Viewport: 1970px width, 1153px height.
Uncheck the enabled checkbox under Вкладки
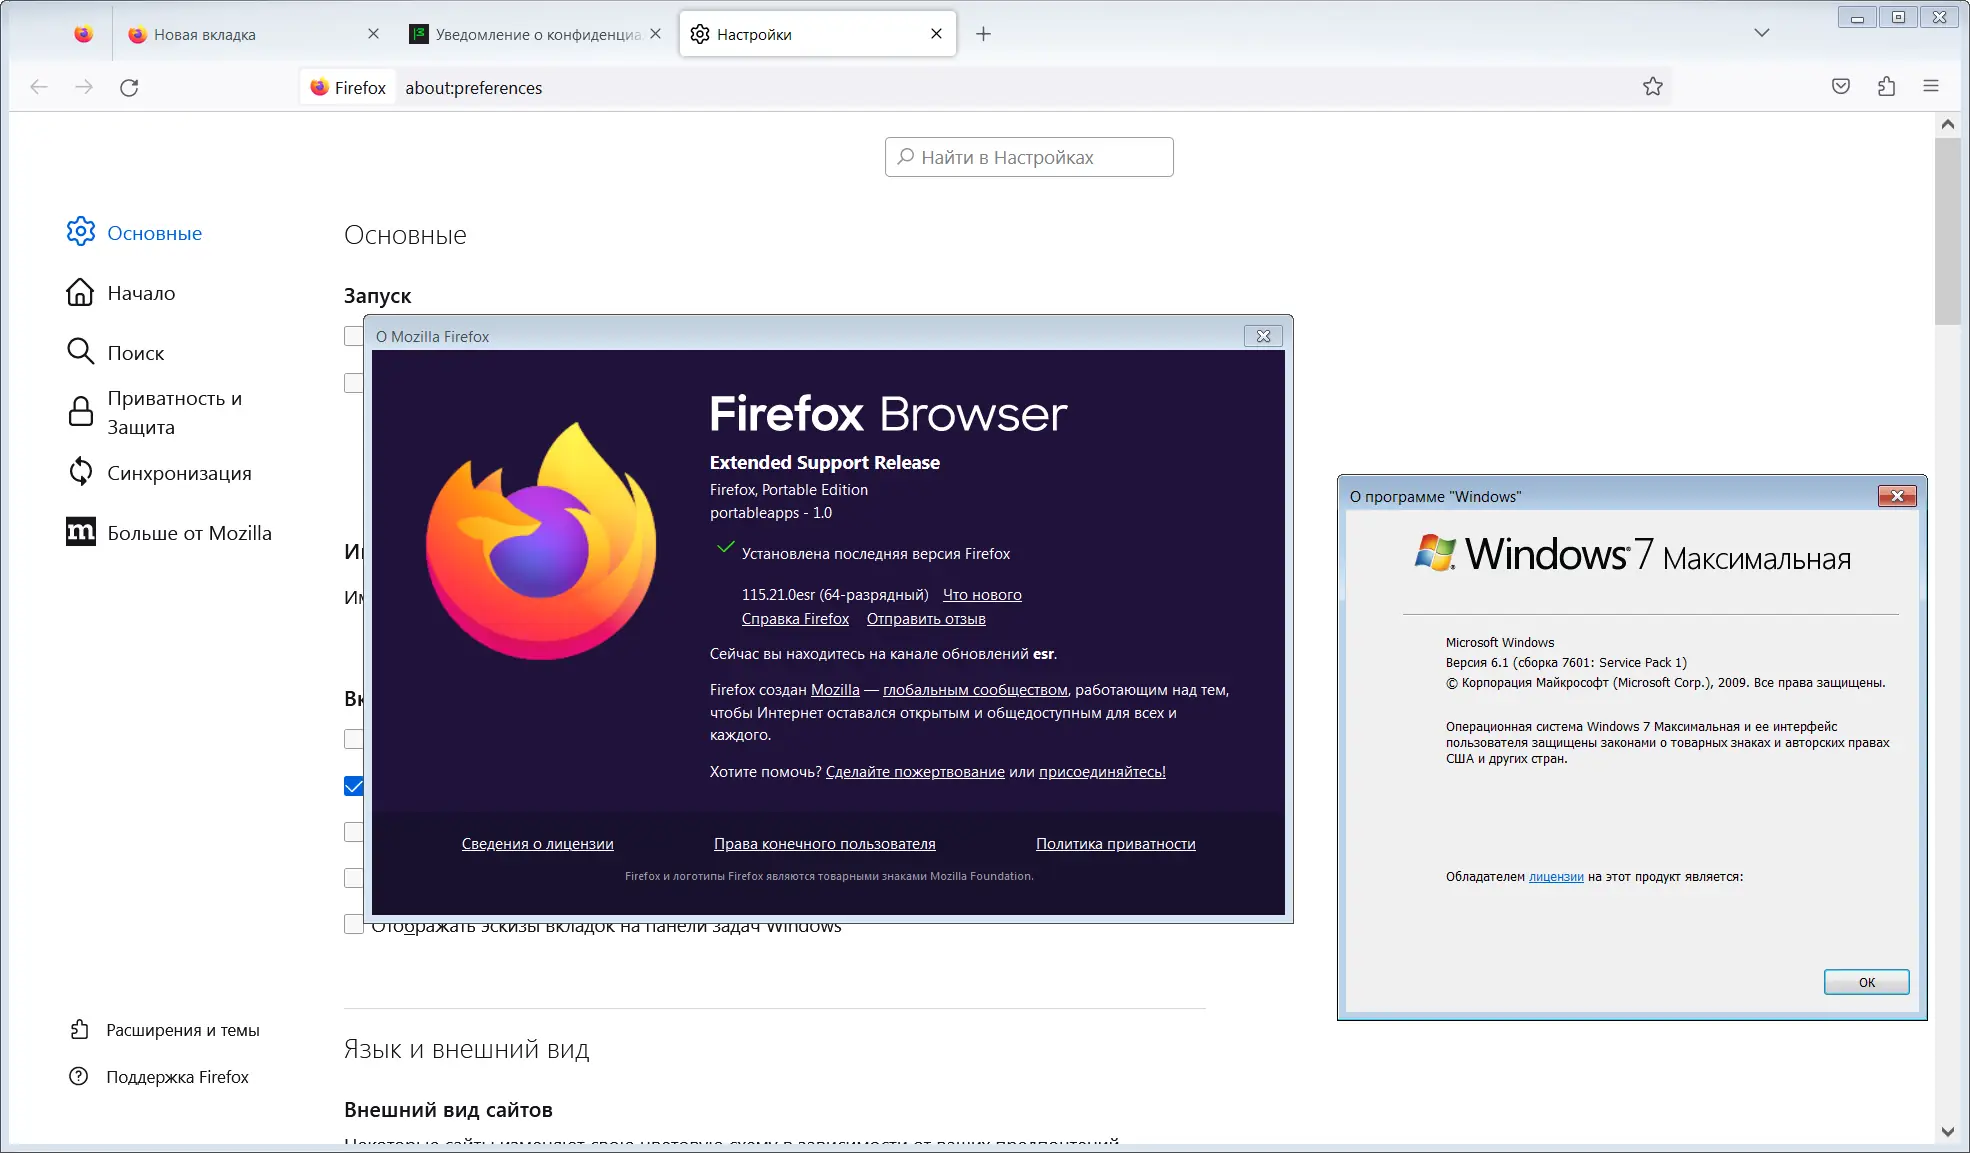[354, 786]
